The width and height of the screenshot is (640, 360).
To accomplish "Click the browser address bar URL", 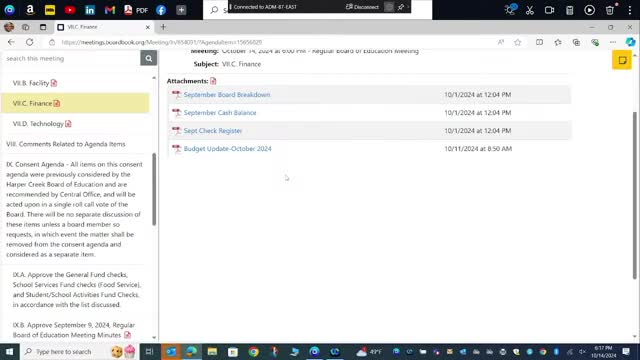I will [162, 42].
